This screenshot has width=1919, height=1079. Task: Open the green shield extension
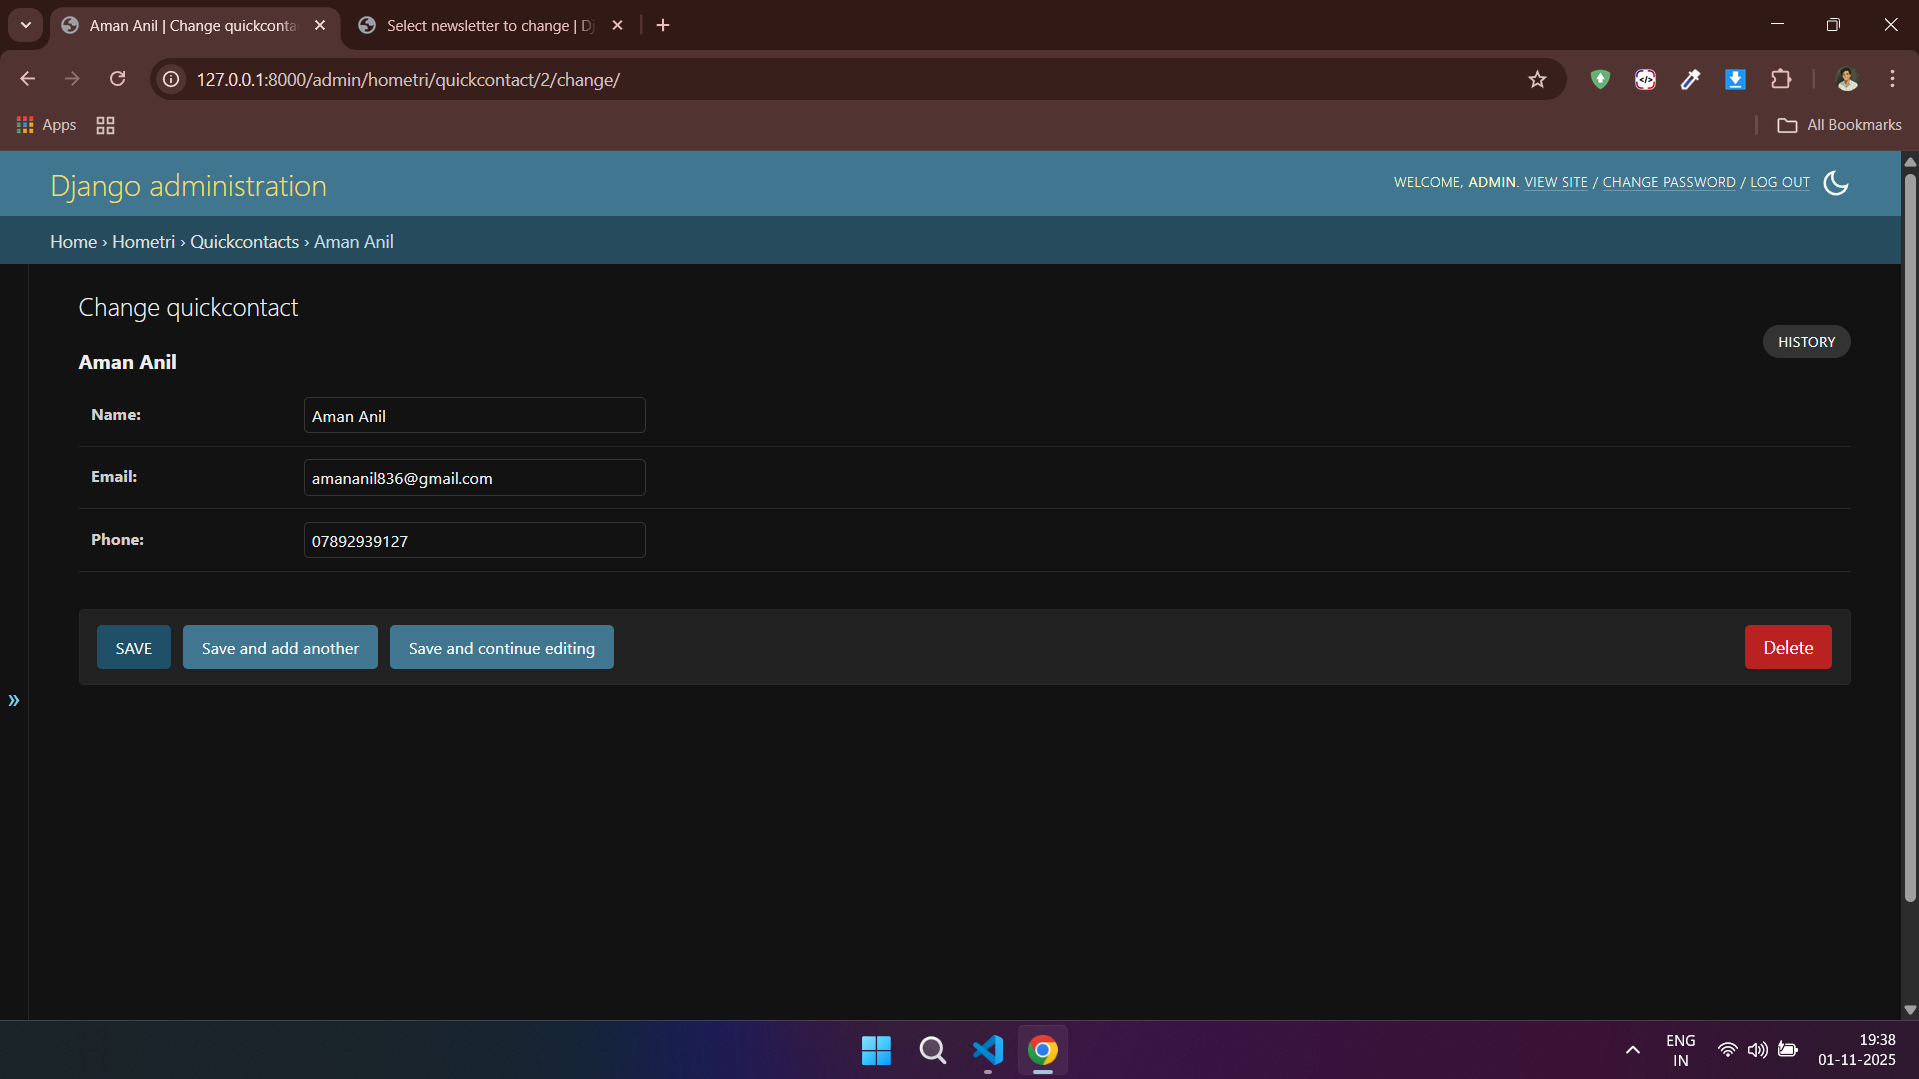tap(1600, 79)
